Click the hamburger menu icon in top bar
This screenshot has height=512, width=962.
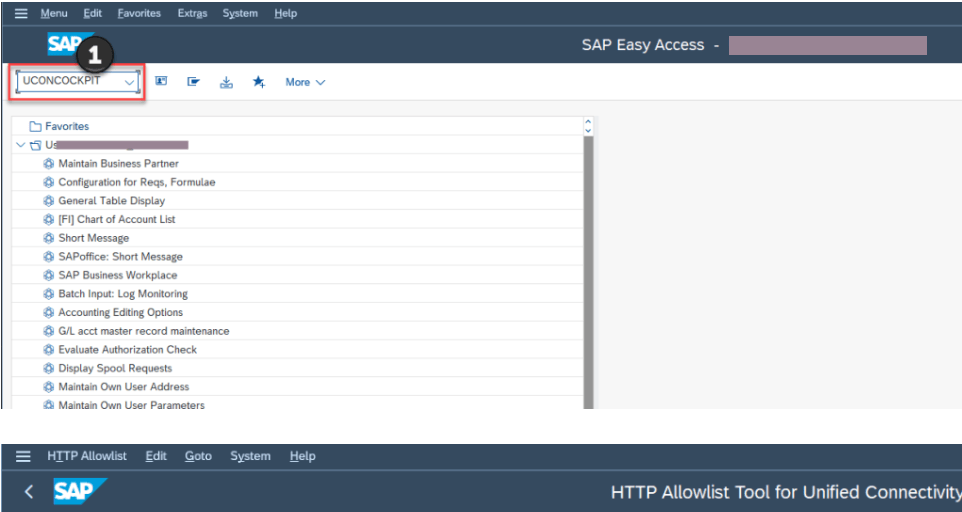click(x=21, y=14)
